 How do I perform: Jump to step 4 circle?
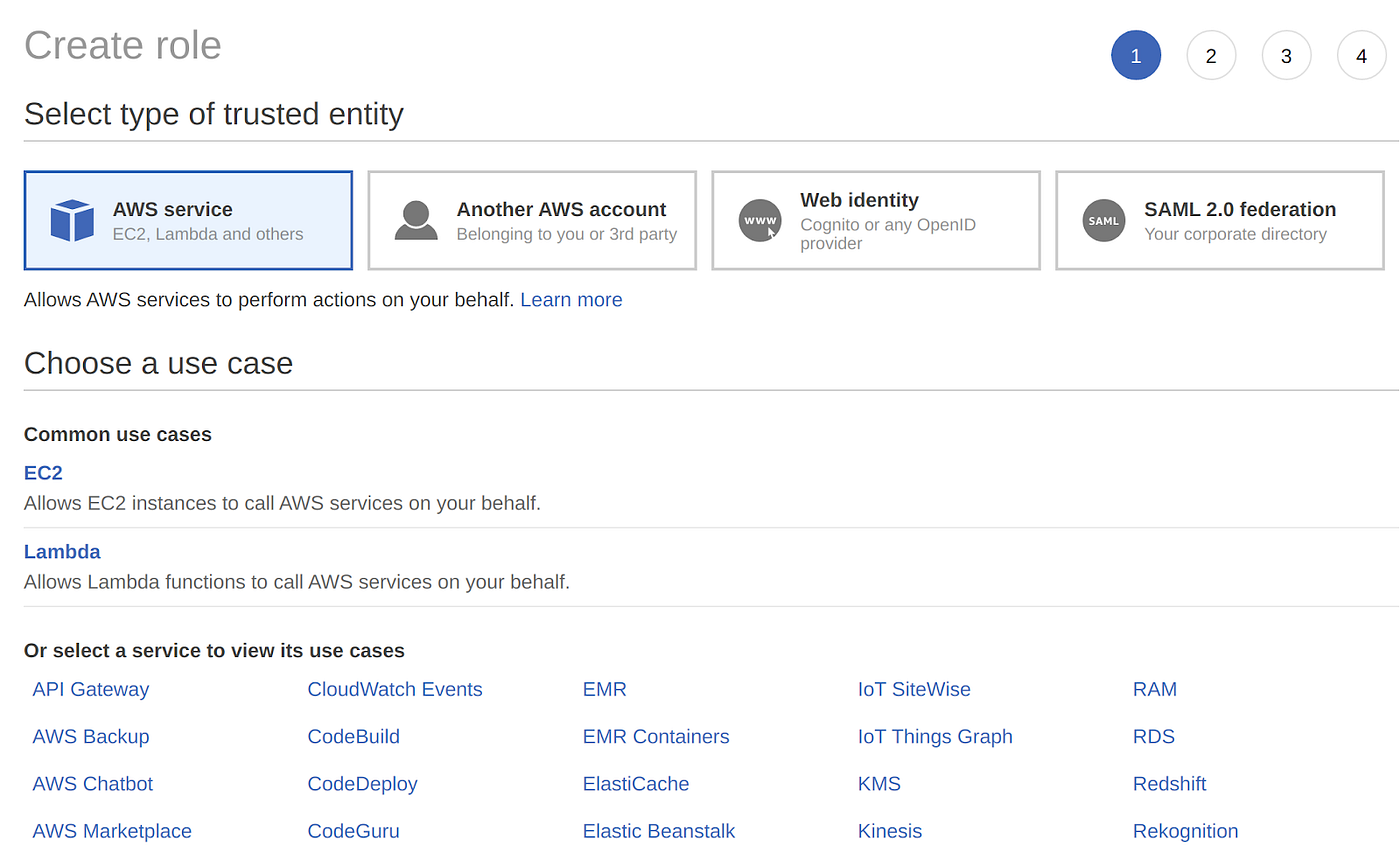(1361, 55)
